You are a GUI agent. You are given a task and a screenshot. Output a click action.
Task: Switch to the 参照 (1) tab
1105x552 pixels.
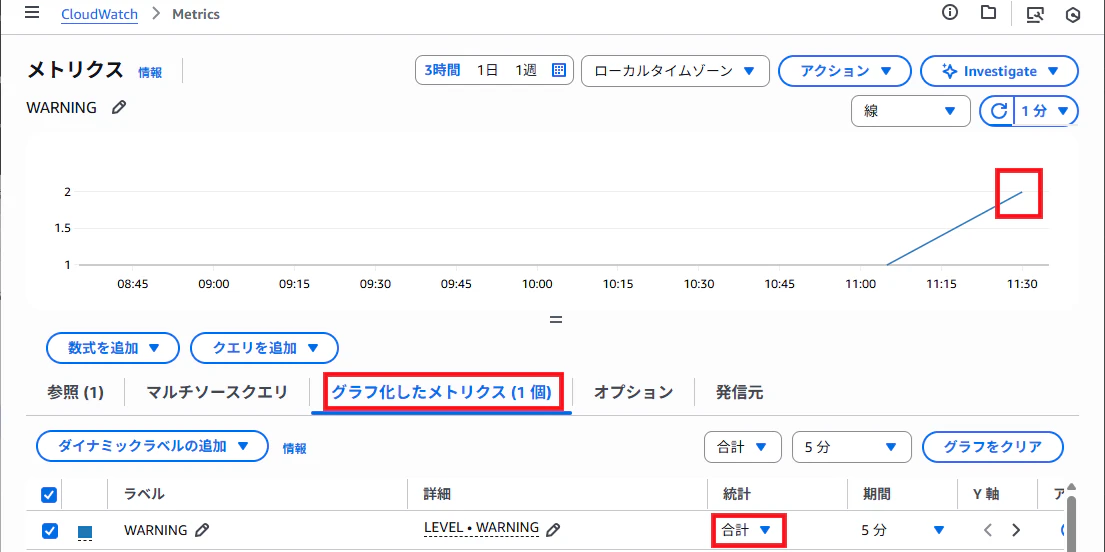(x=75, y=393)
